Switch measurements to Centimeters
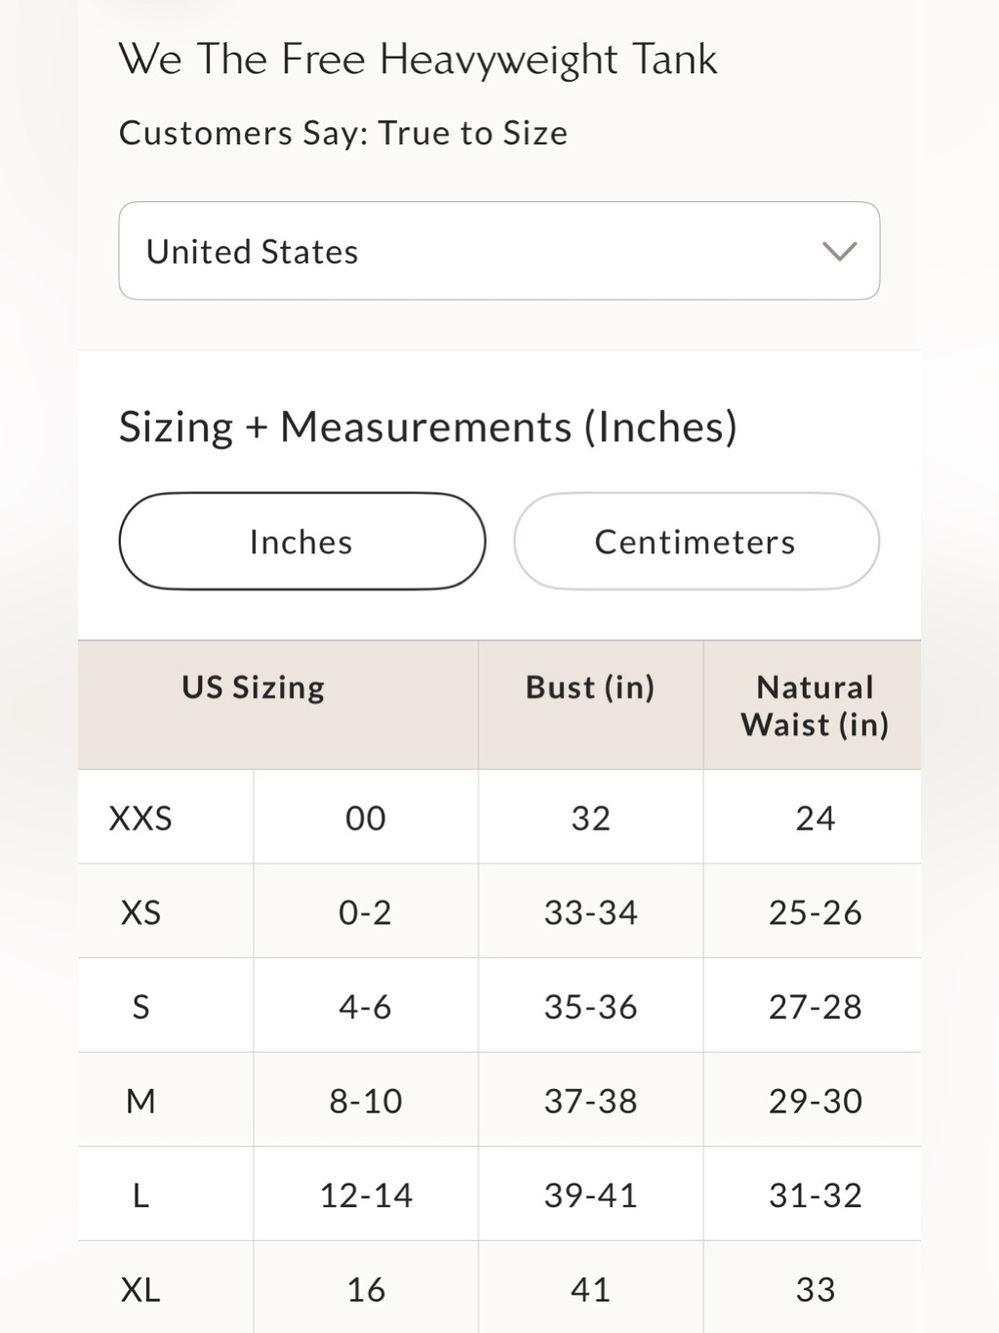The width and height of the screenshot is (999, 1333). pos(696,541)
